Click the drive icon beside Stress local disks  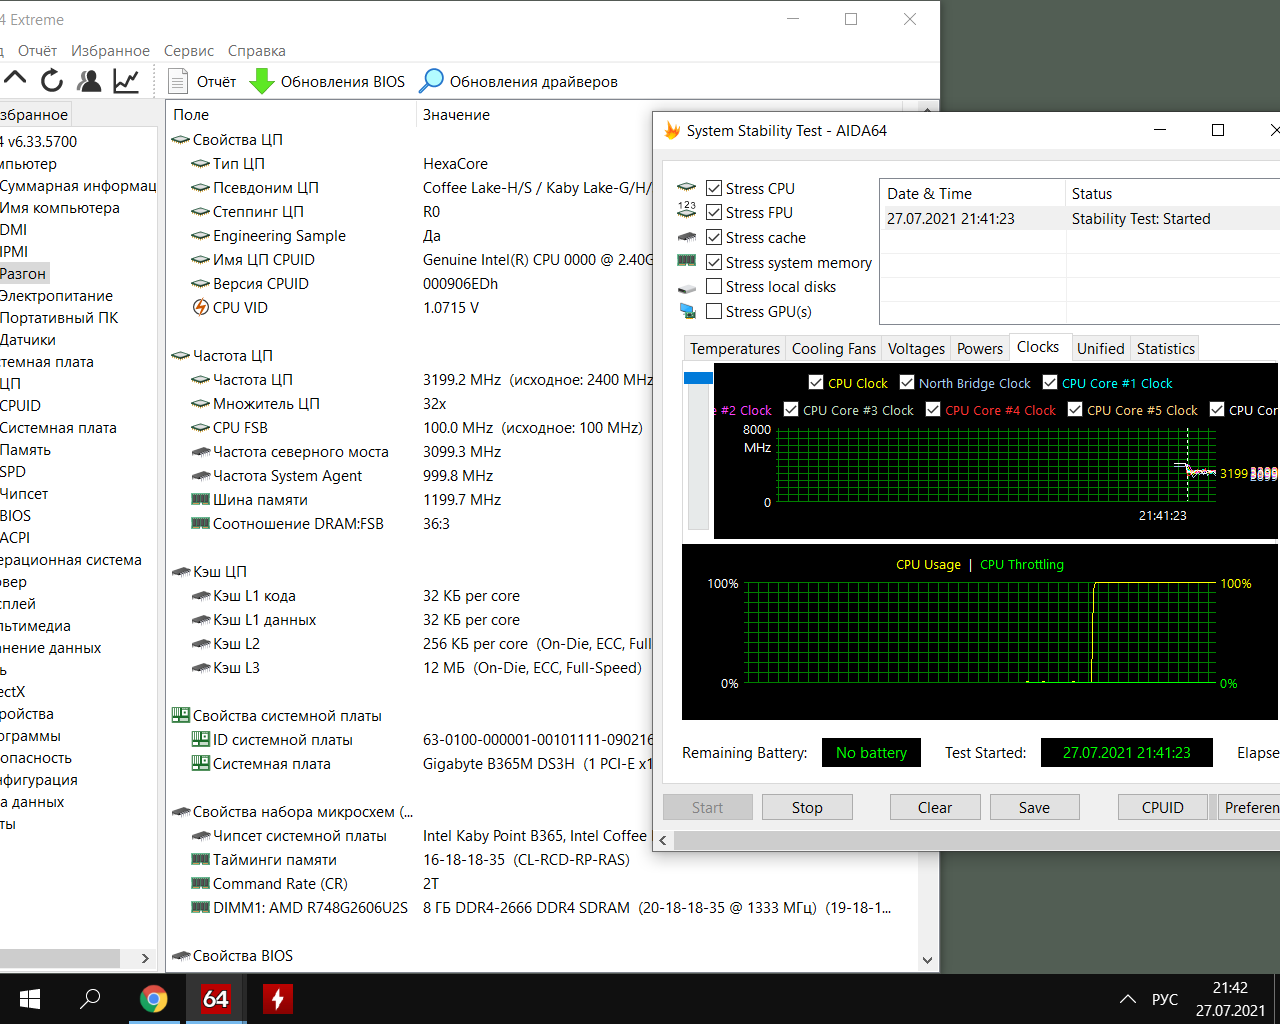click(686, 287)
